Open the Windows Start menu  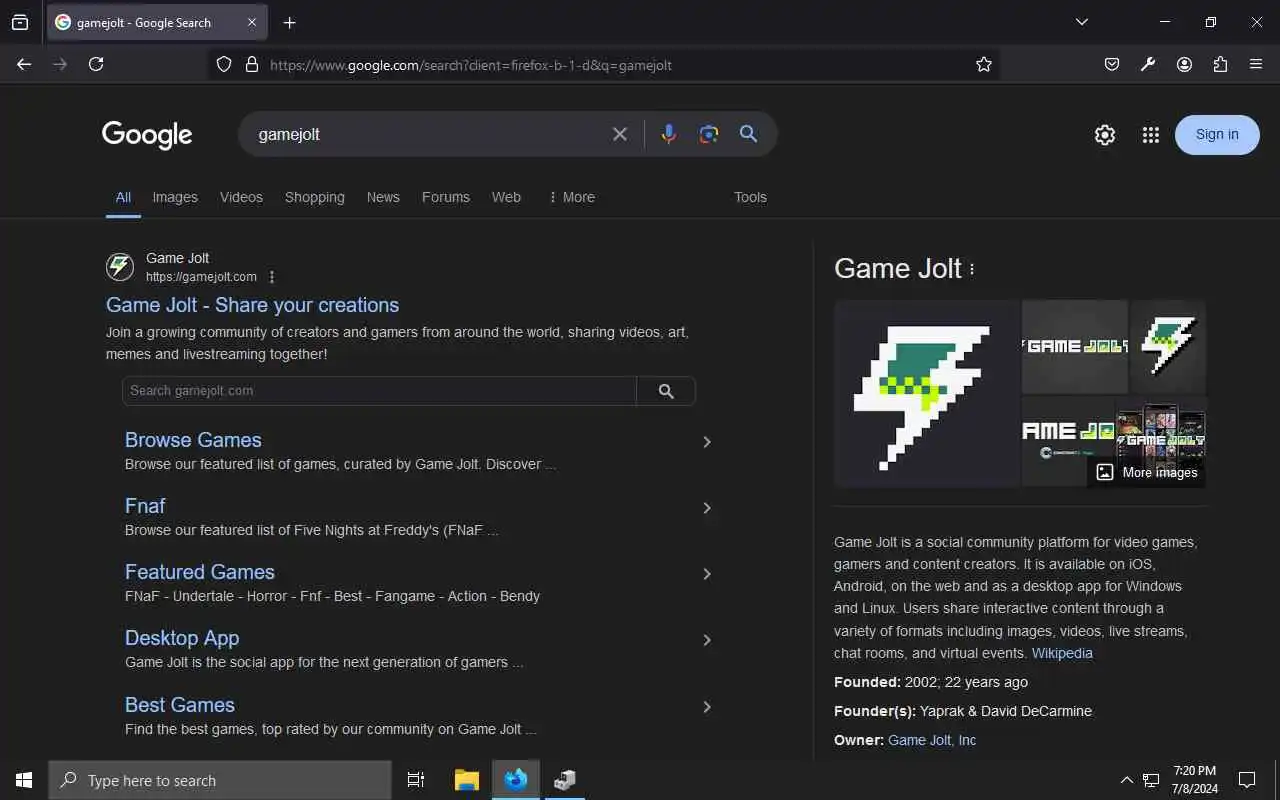(24, 780)
